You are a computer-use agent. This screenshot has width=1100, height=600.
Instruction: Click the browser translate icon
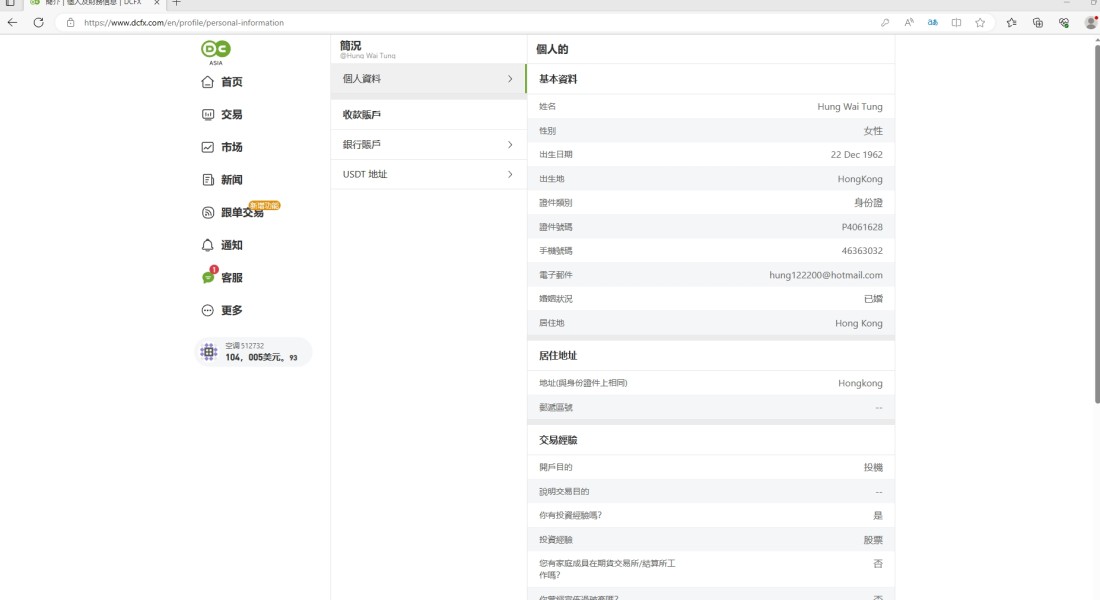(x=932, y=22)
